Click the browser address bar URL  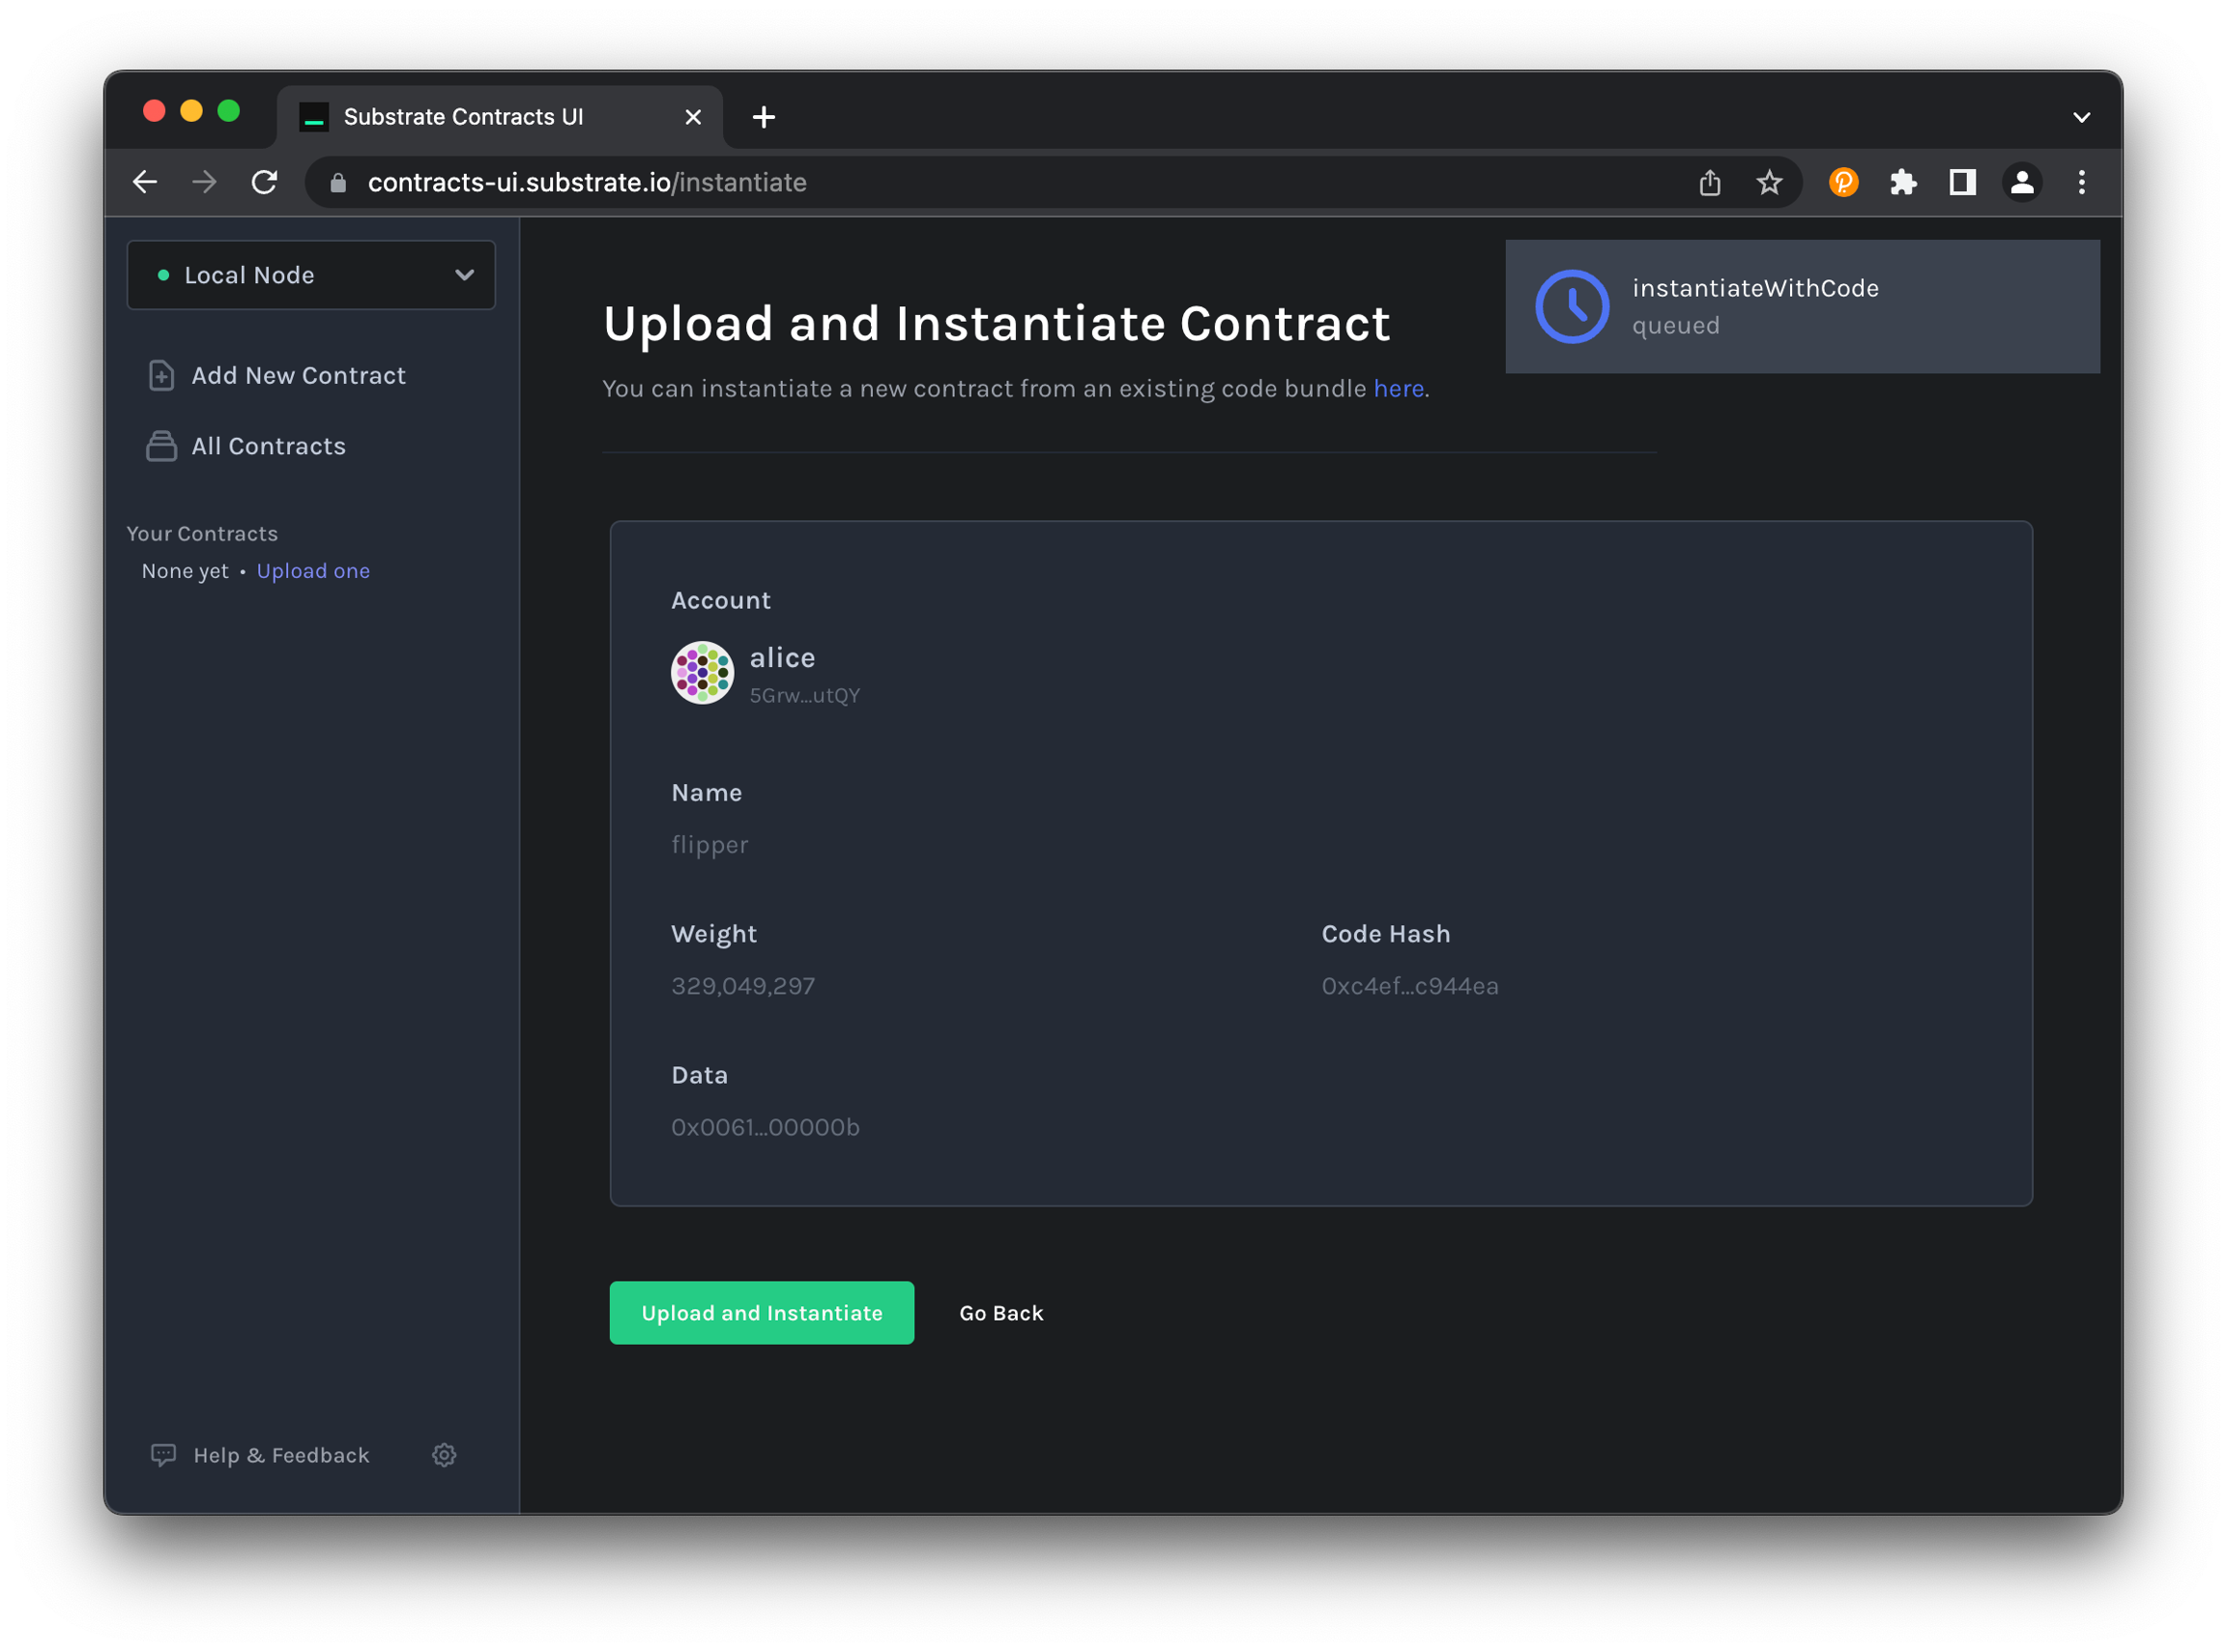pyautogui.click(x=587, y=182)
